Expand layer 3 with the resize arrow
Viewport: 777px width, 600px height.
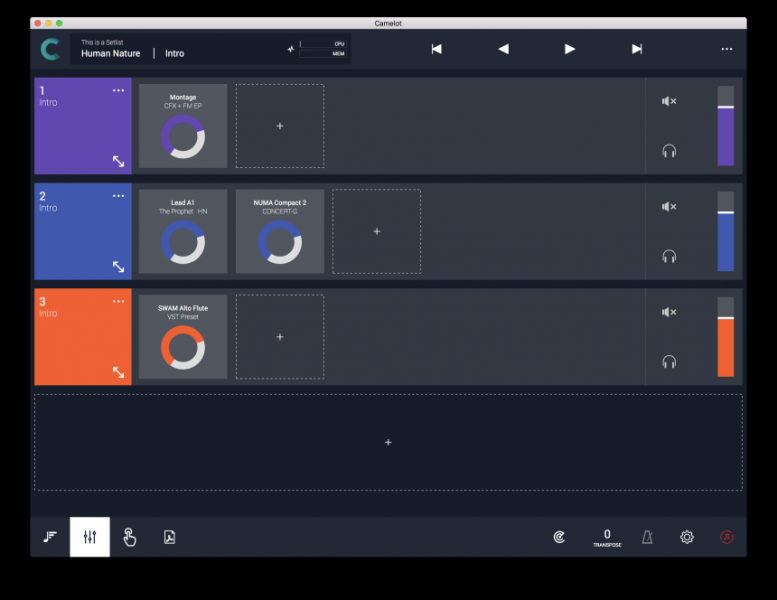[118, 373]
